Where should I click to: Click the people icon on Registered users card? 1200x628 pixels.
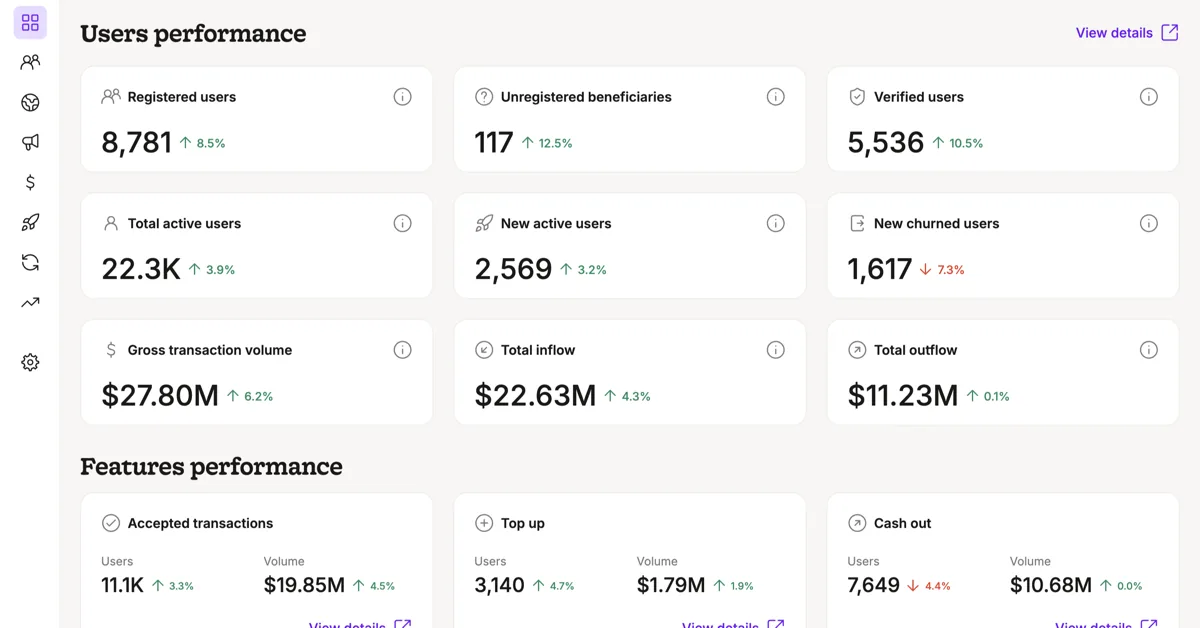click(111, 97)
